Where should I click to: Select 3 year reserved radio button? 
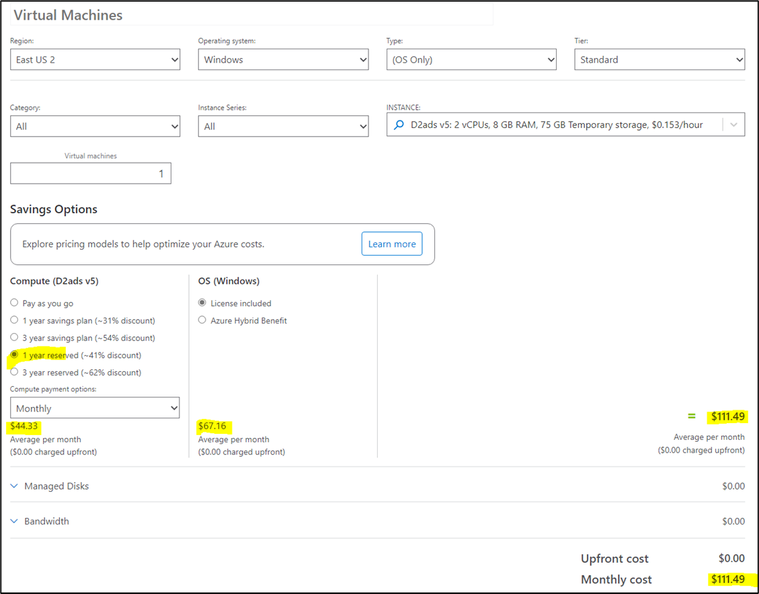click(14, 372)
